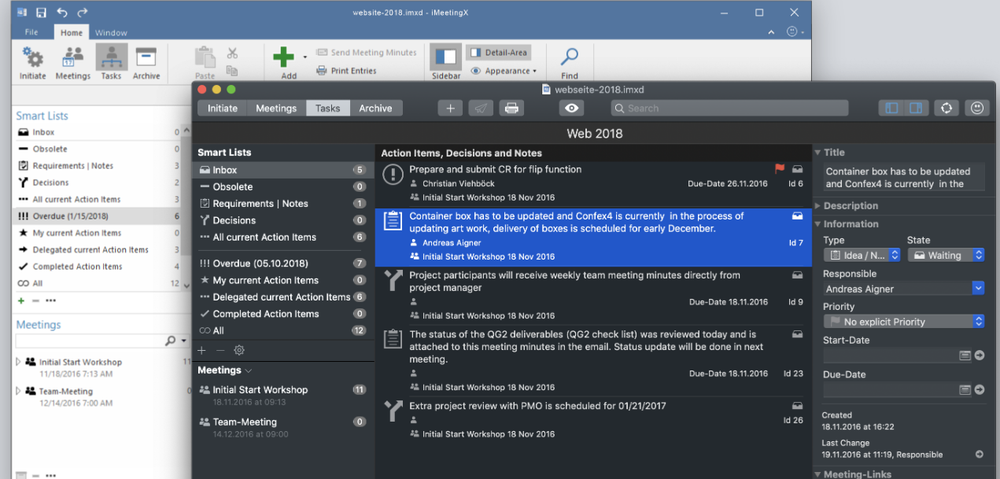This screenshot has width=1000, height=479.
Task: Click the Redo arrow in Windows quick access bar
Action: pyautogui.click(x=82, y=12)
